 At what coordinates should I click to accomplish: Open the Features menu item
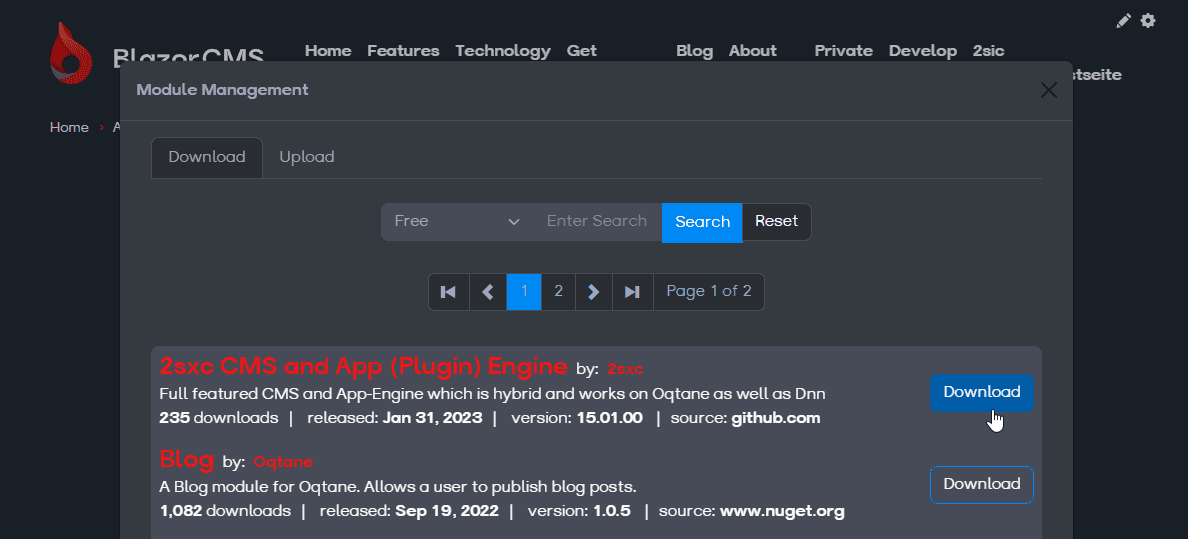tap(403, 51)
